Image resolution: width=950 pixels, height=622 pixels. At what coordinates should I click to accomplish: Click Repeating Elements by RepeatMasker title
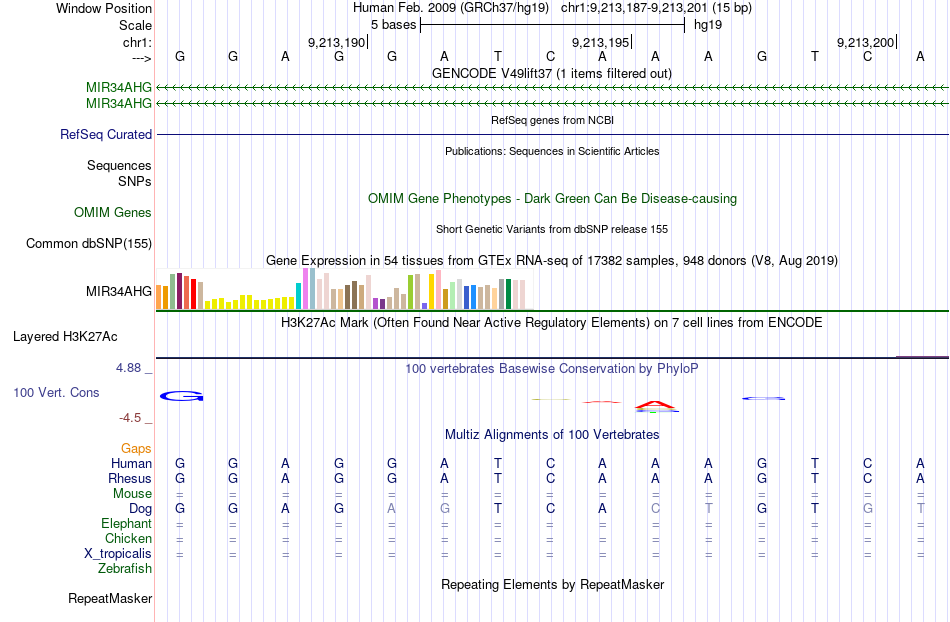tap(552, 584)
